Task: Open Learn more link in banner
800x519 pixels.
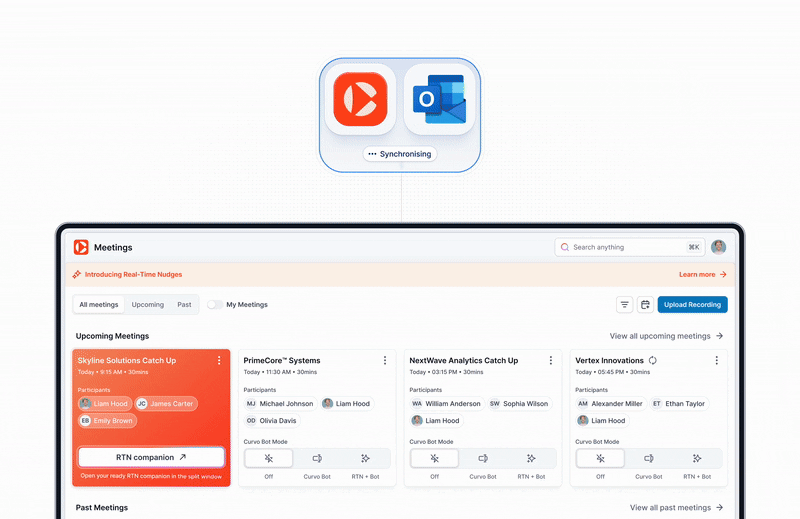Action: click(703, 275)
